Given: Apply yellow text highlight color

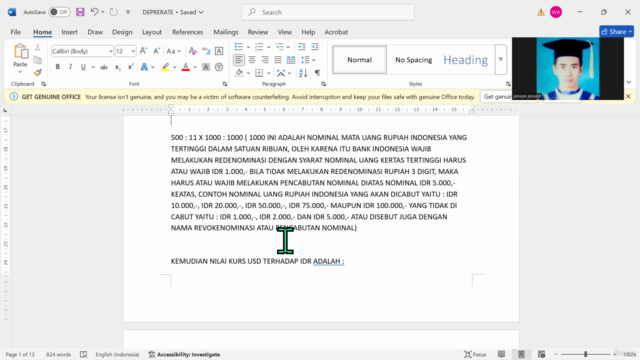Looking at the screenshot, I should coord(165,67).
